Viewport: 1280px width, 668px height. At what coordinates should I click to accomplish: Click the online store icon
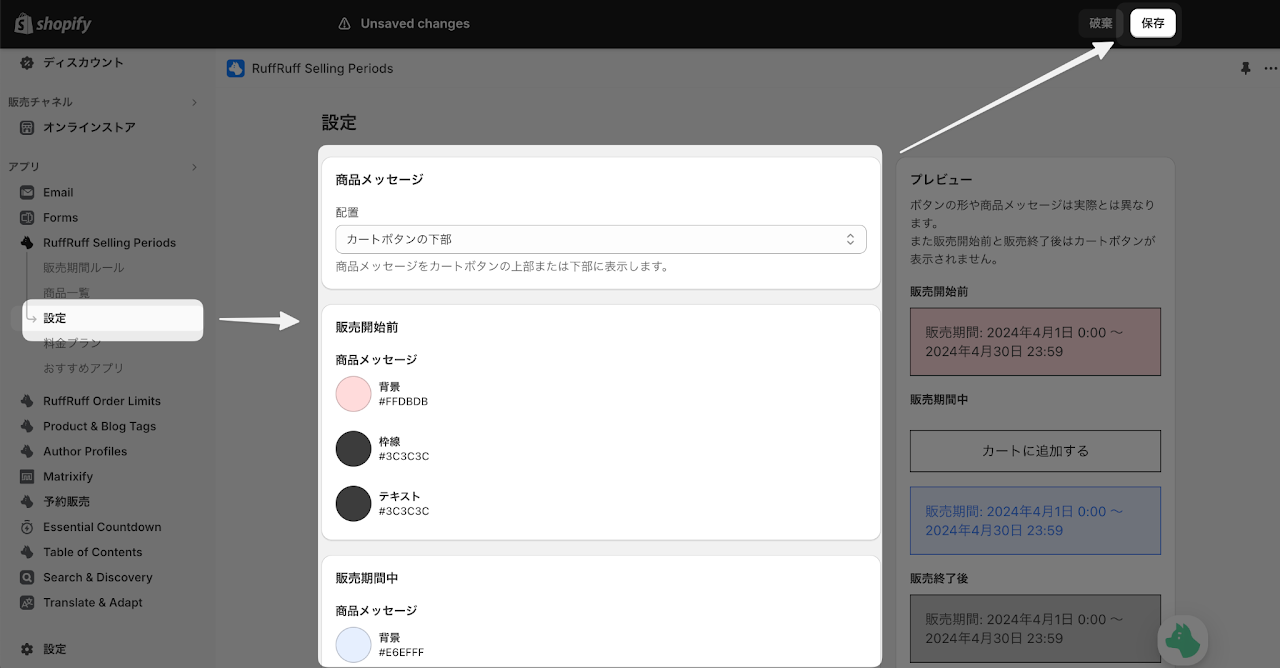tap(27, 128)
